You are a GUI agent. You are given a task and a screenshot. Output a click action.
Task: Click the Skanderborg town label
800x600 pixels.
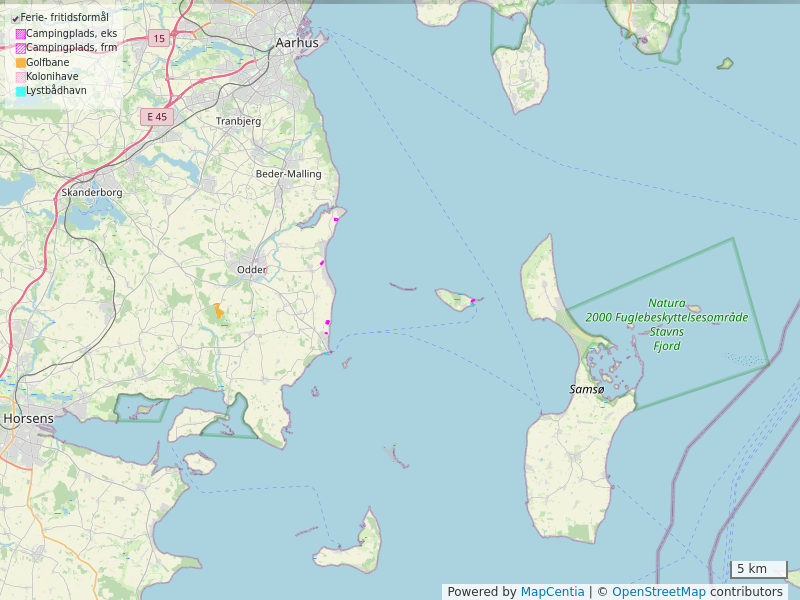tap(92, 192)
